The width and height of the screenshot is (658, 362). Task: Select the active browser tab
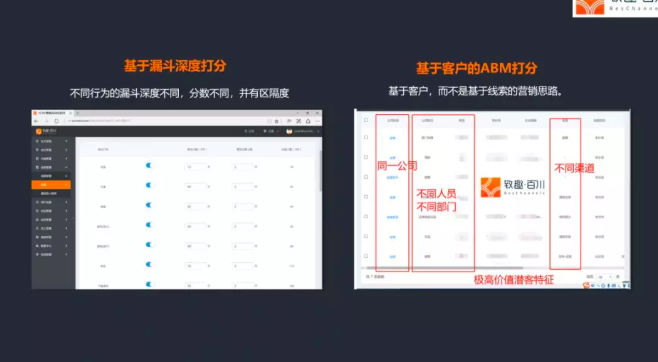click(53, 113)
